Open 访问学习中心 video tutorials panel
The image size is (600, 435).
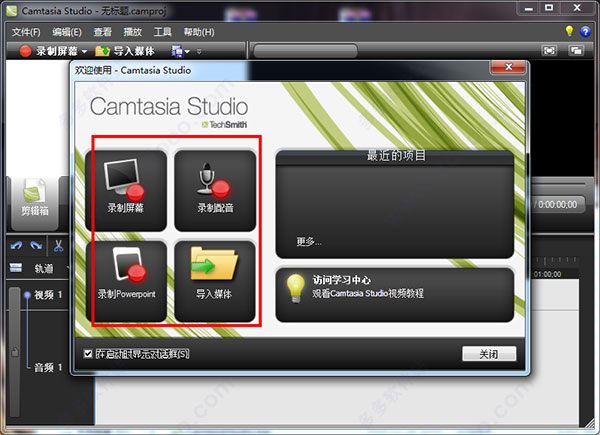(395, 295)
